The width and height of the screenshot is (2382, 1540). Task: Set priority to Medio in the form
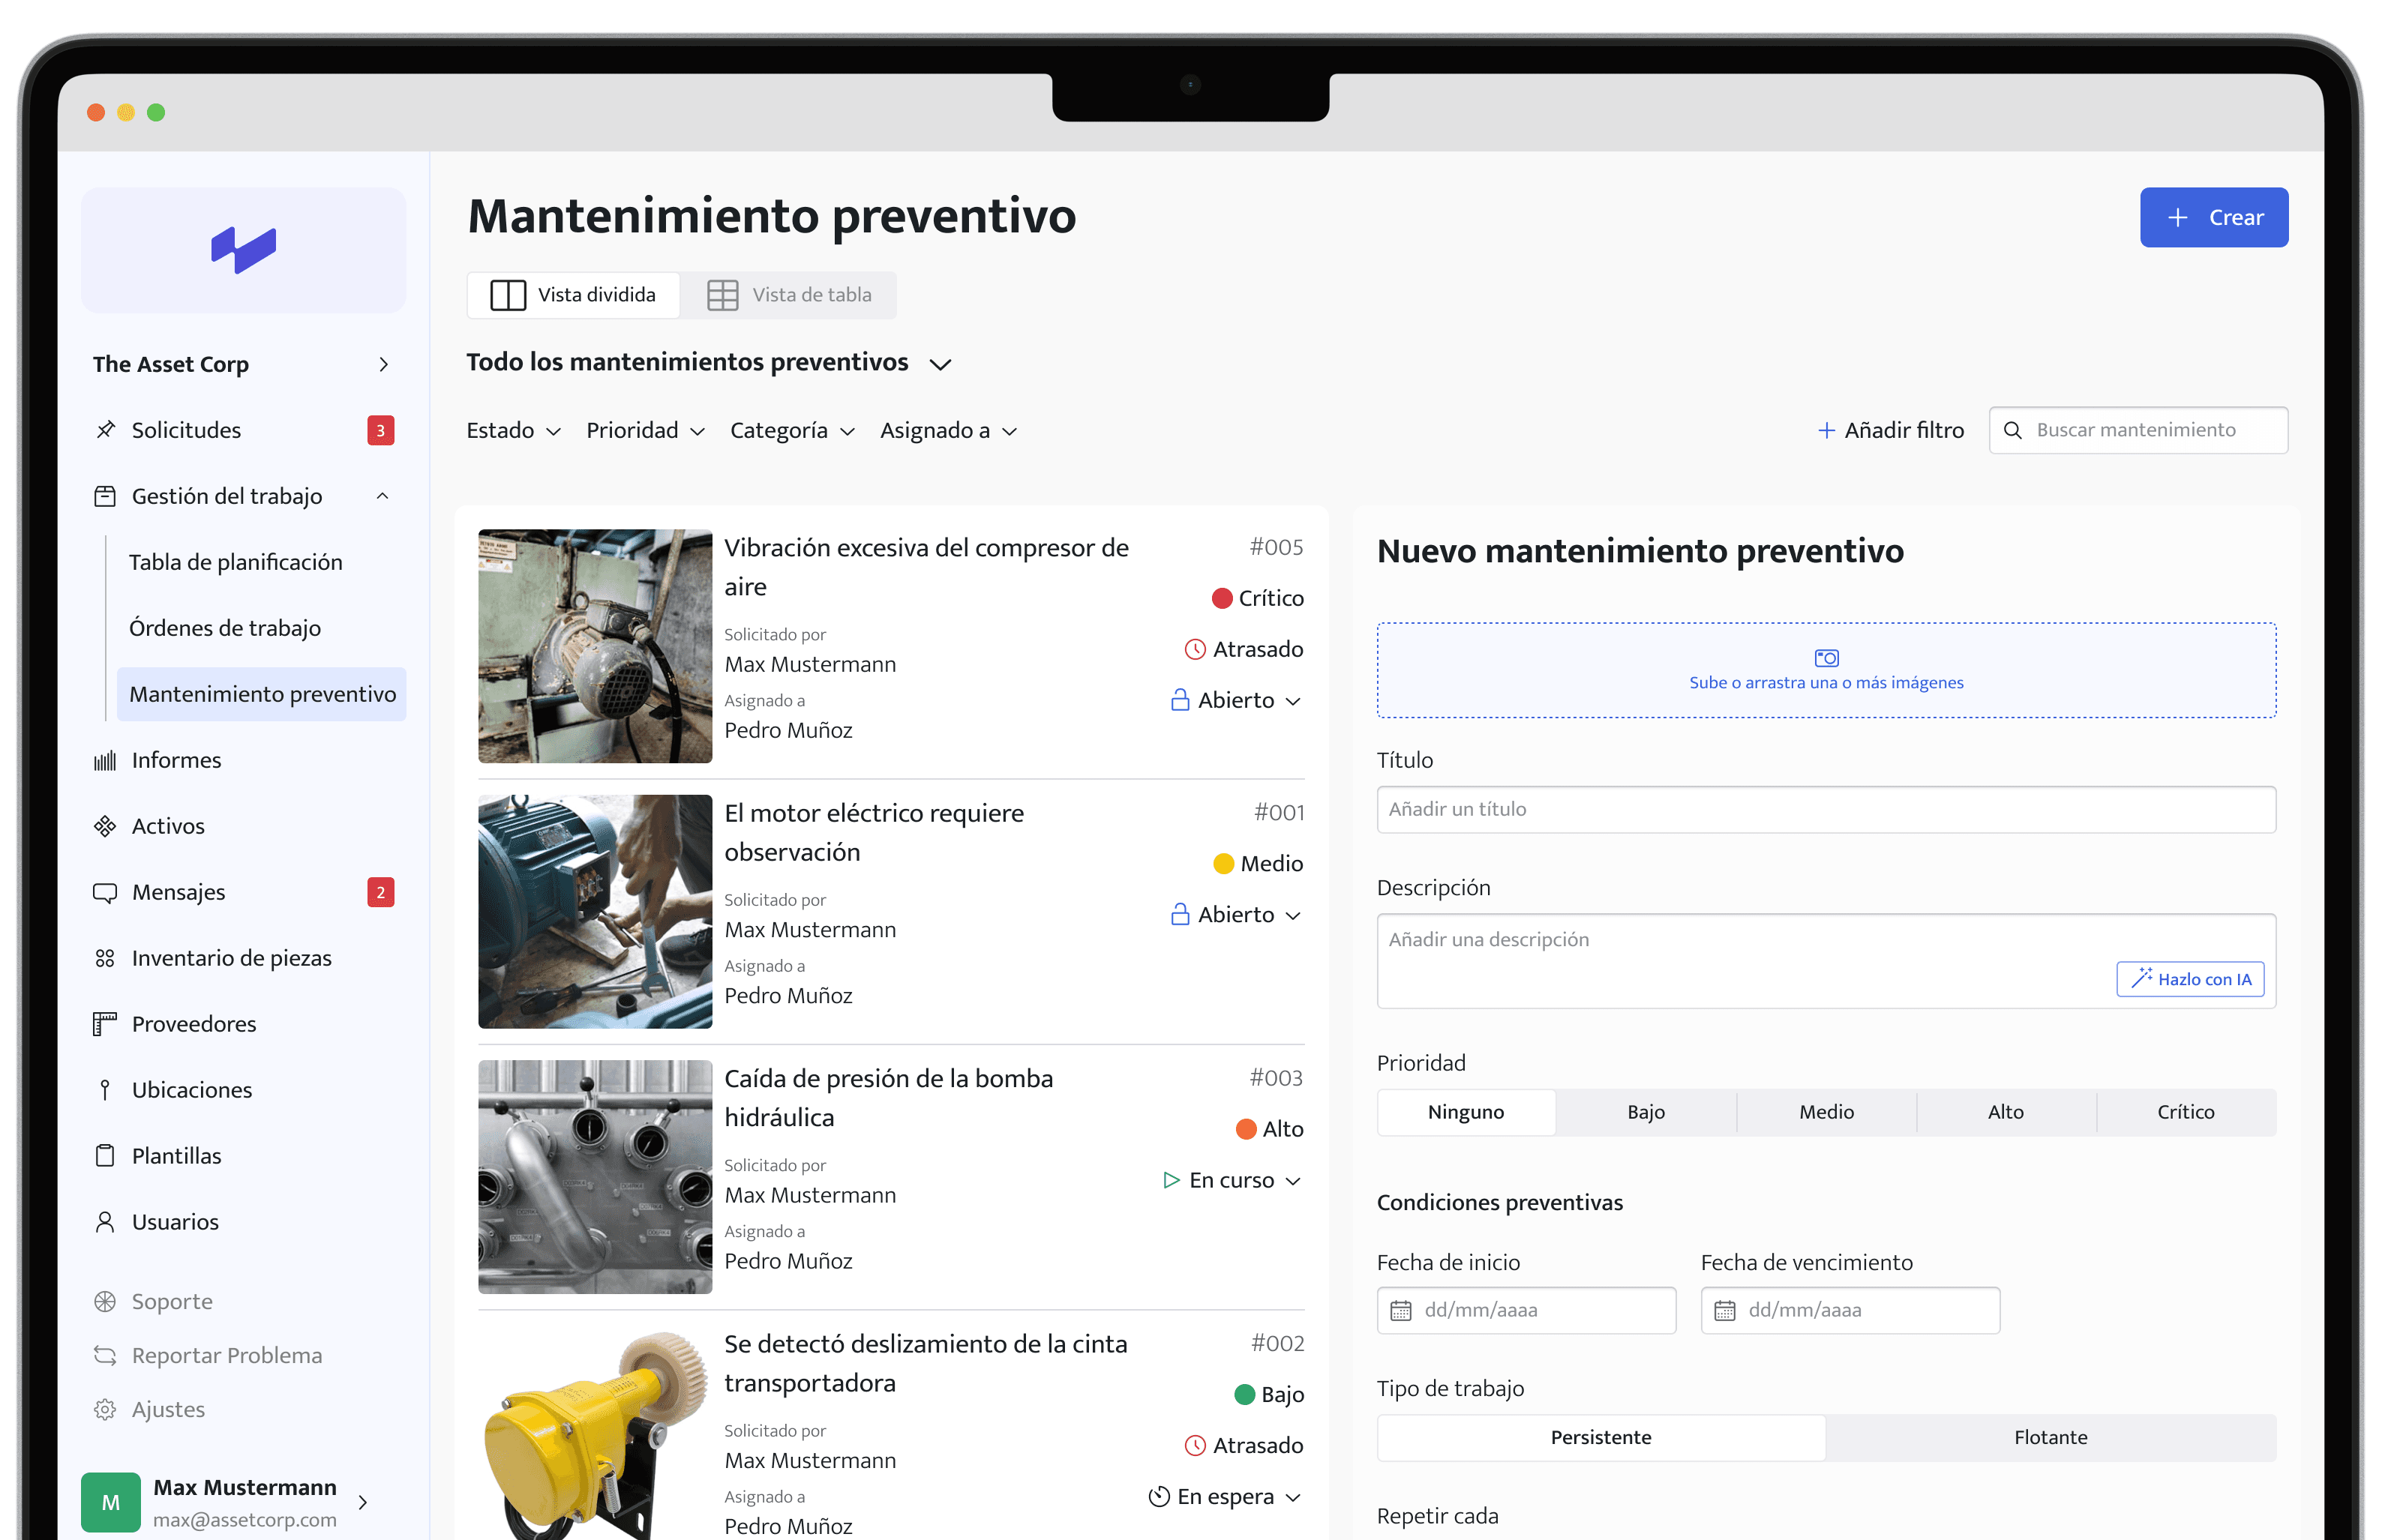pos(1826,1112)
